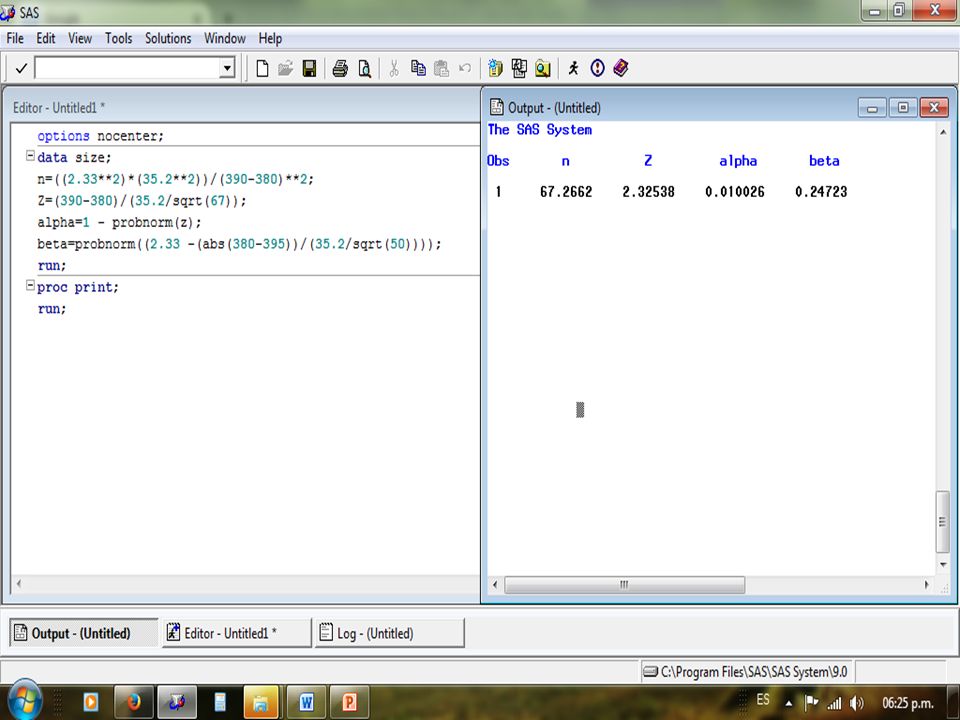Click the ES language indicator
Viewport: 960px width, 720px height.
[763, 700]
